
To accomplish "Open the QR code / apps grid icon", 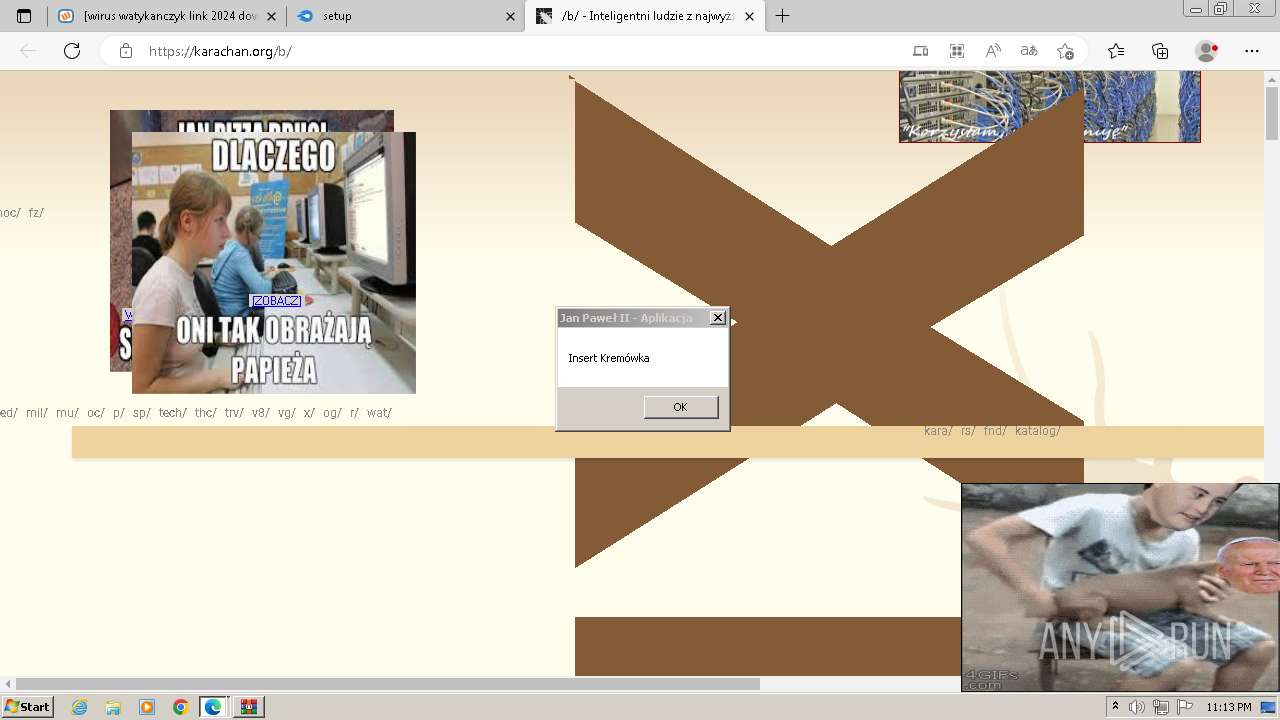I will coord(957,51).
